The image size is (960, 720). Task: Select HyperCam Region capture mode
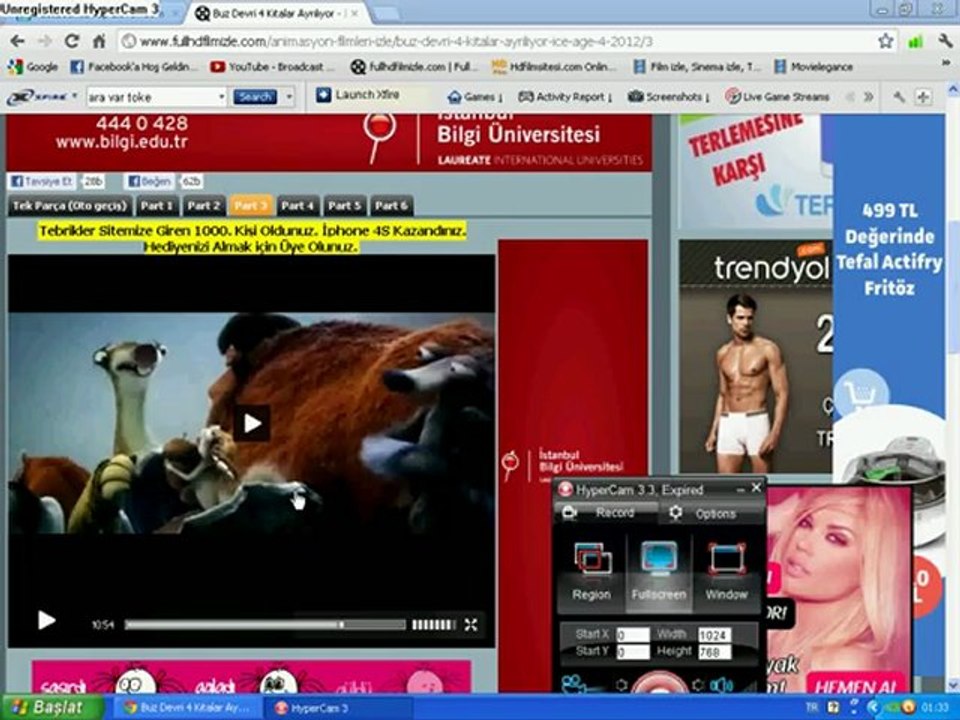pyautogui.click(x=591, y=572)
